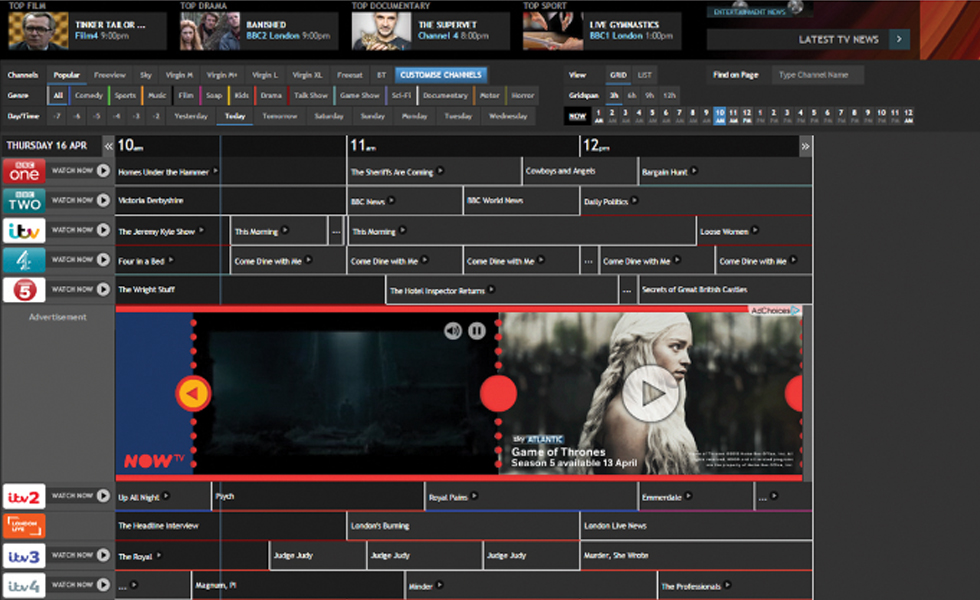Switch listings to Yesterday
The image size is (980, 600).
[x=191, y=116]
